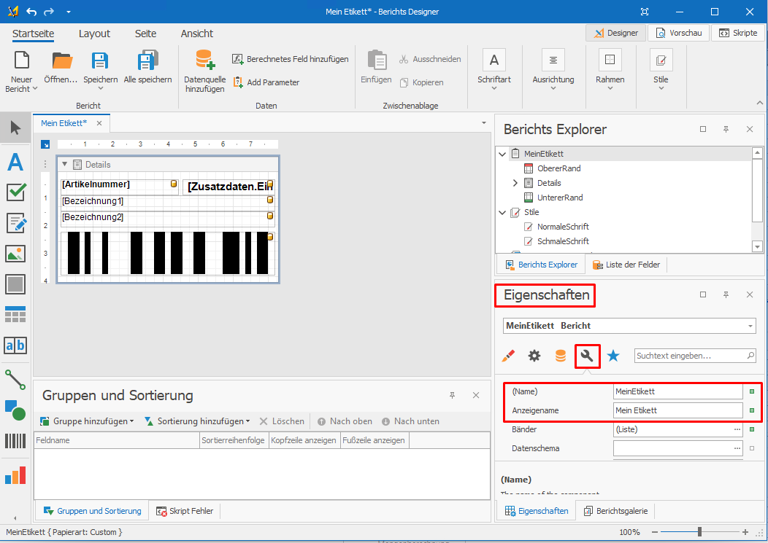Collapse the Stile tree node
This screenshot has height=543, width=768.
[502, 212]
